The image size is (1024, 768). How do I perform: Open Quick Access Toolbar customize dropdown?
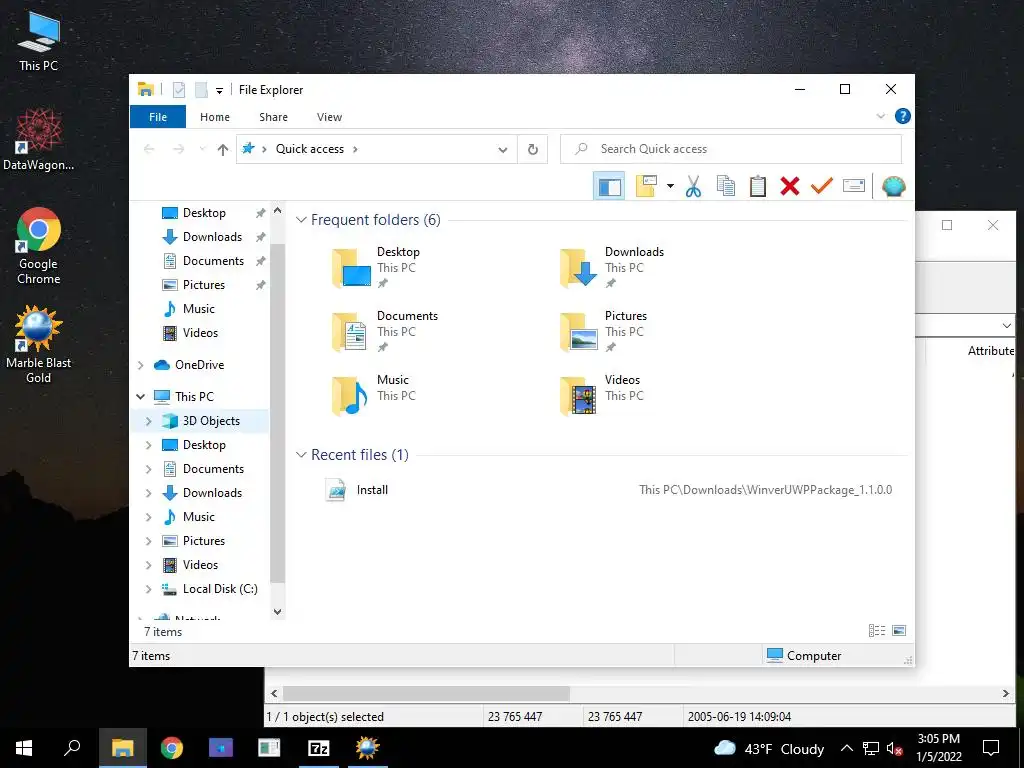point(219,91)
